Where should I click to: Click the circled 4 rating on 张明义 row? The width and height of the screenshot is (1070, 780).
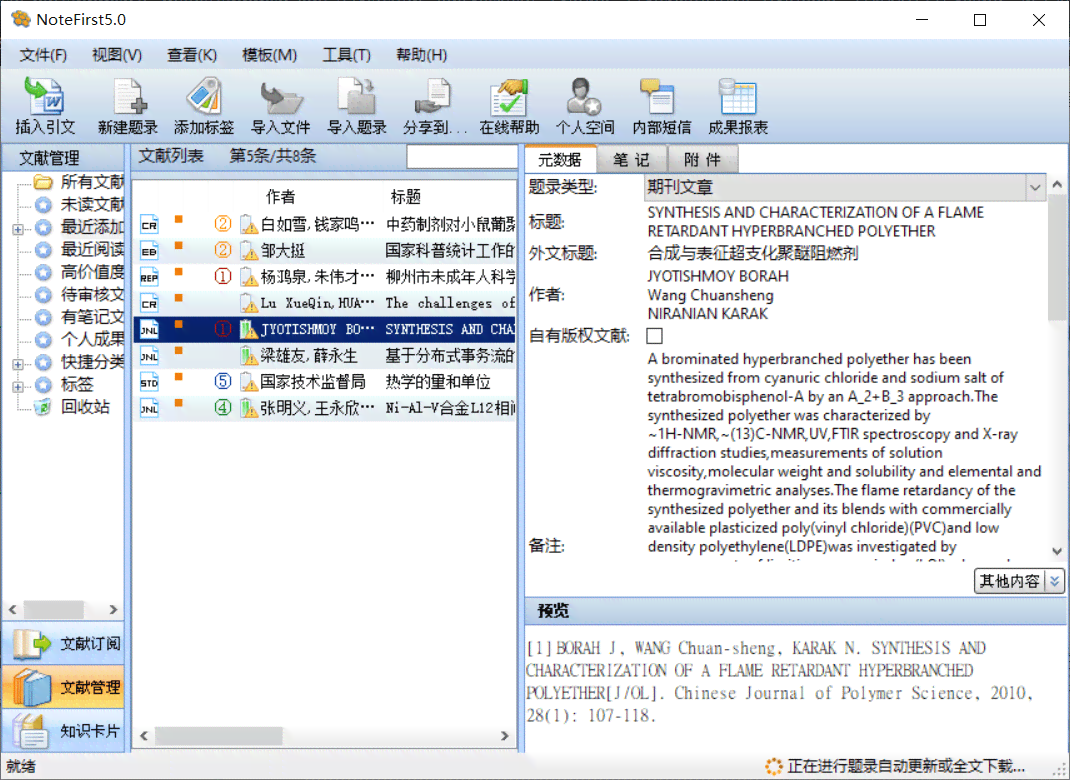coord(222,408)
